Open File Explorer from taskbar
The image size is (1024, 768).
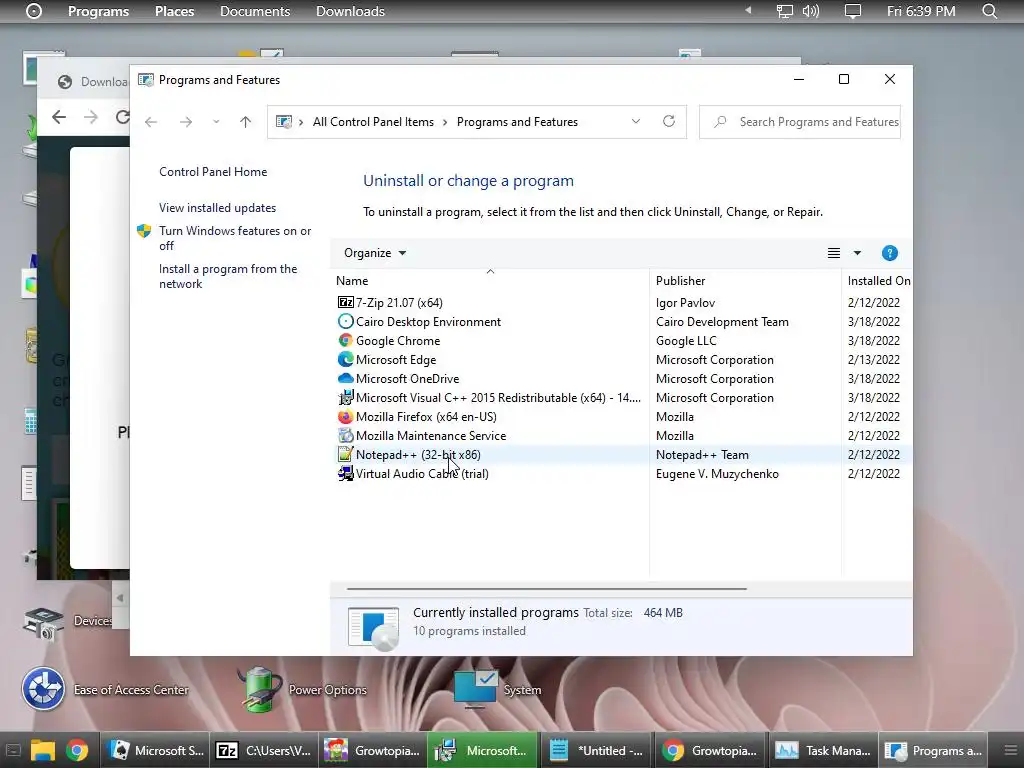(42, 750)
